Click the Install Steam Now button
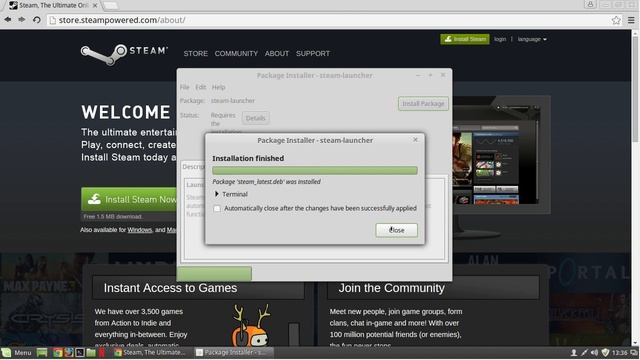640x360 pixels. click(129, 199)
